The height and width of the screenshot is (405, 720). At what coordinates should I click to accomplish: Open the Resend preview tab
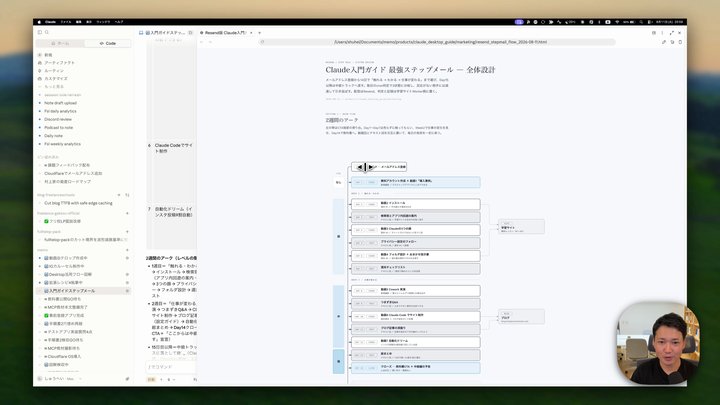(x=226, y=33)
